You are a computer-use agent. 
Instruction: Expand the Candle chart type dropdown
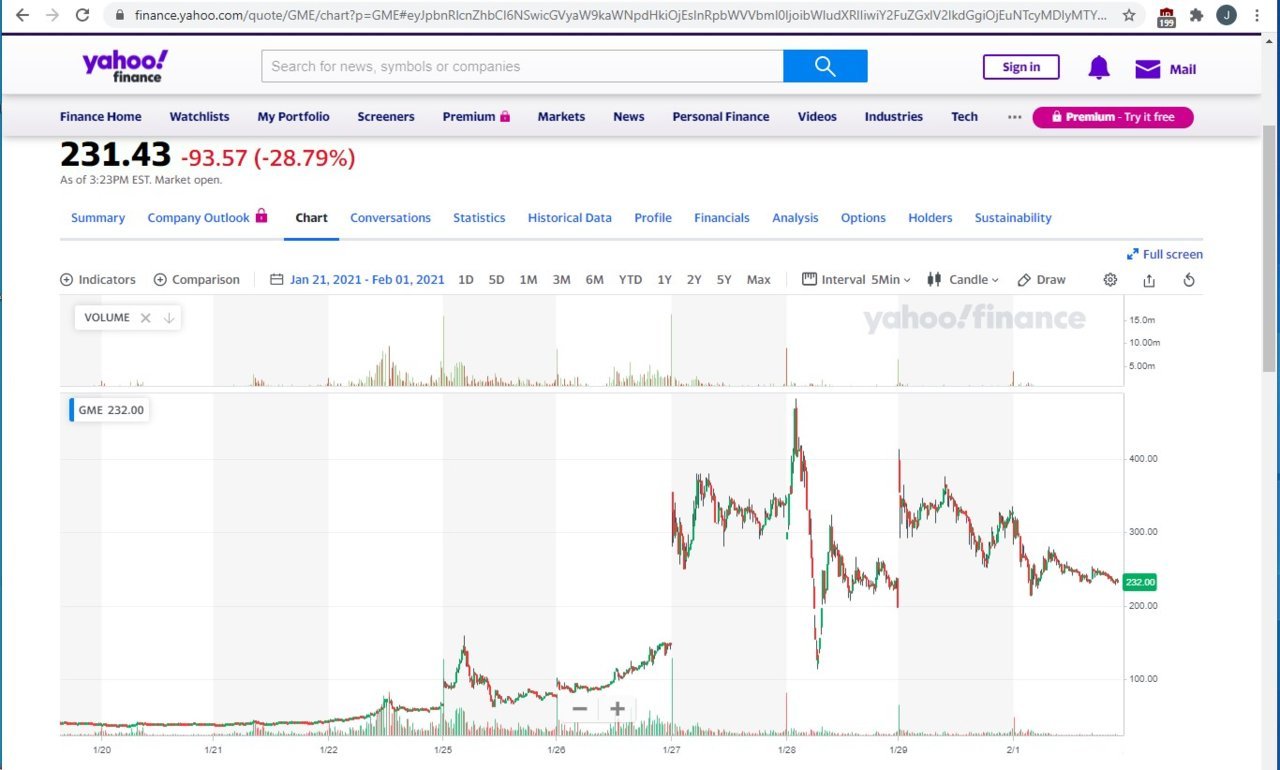point(963,280)
